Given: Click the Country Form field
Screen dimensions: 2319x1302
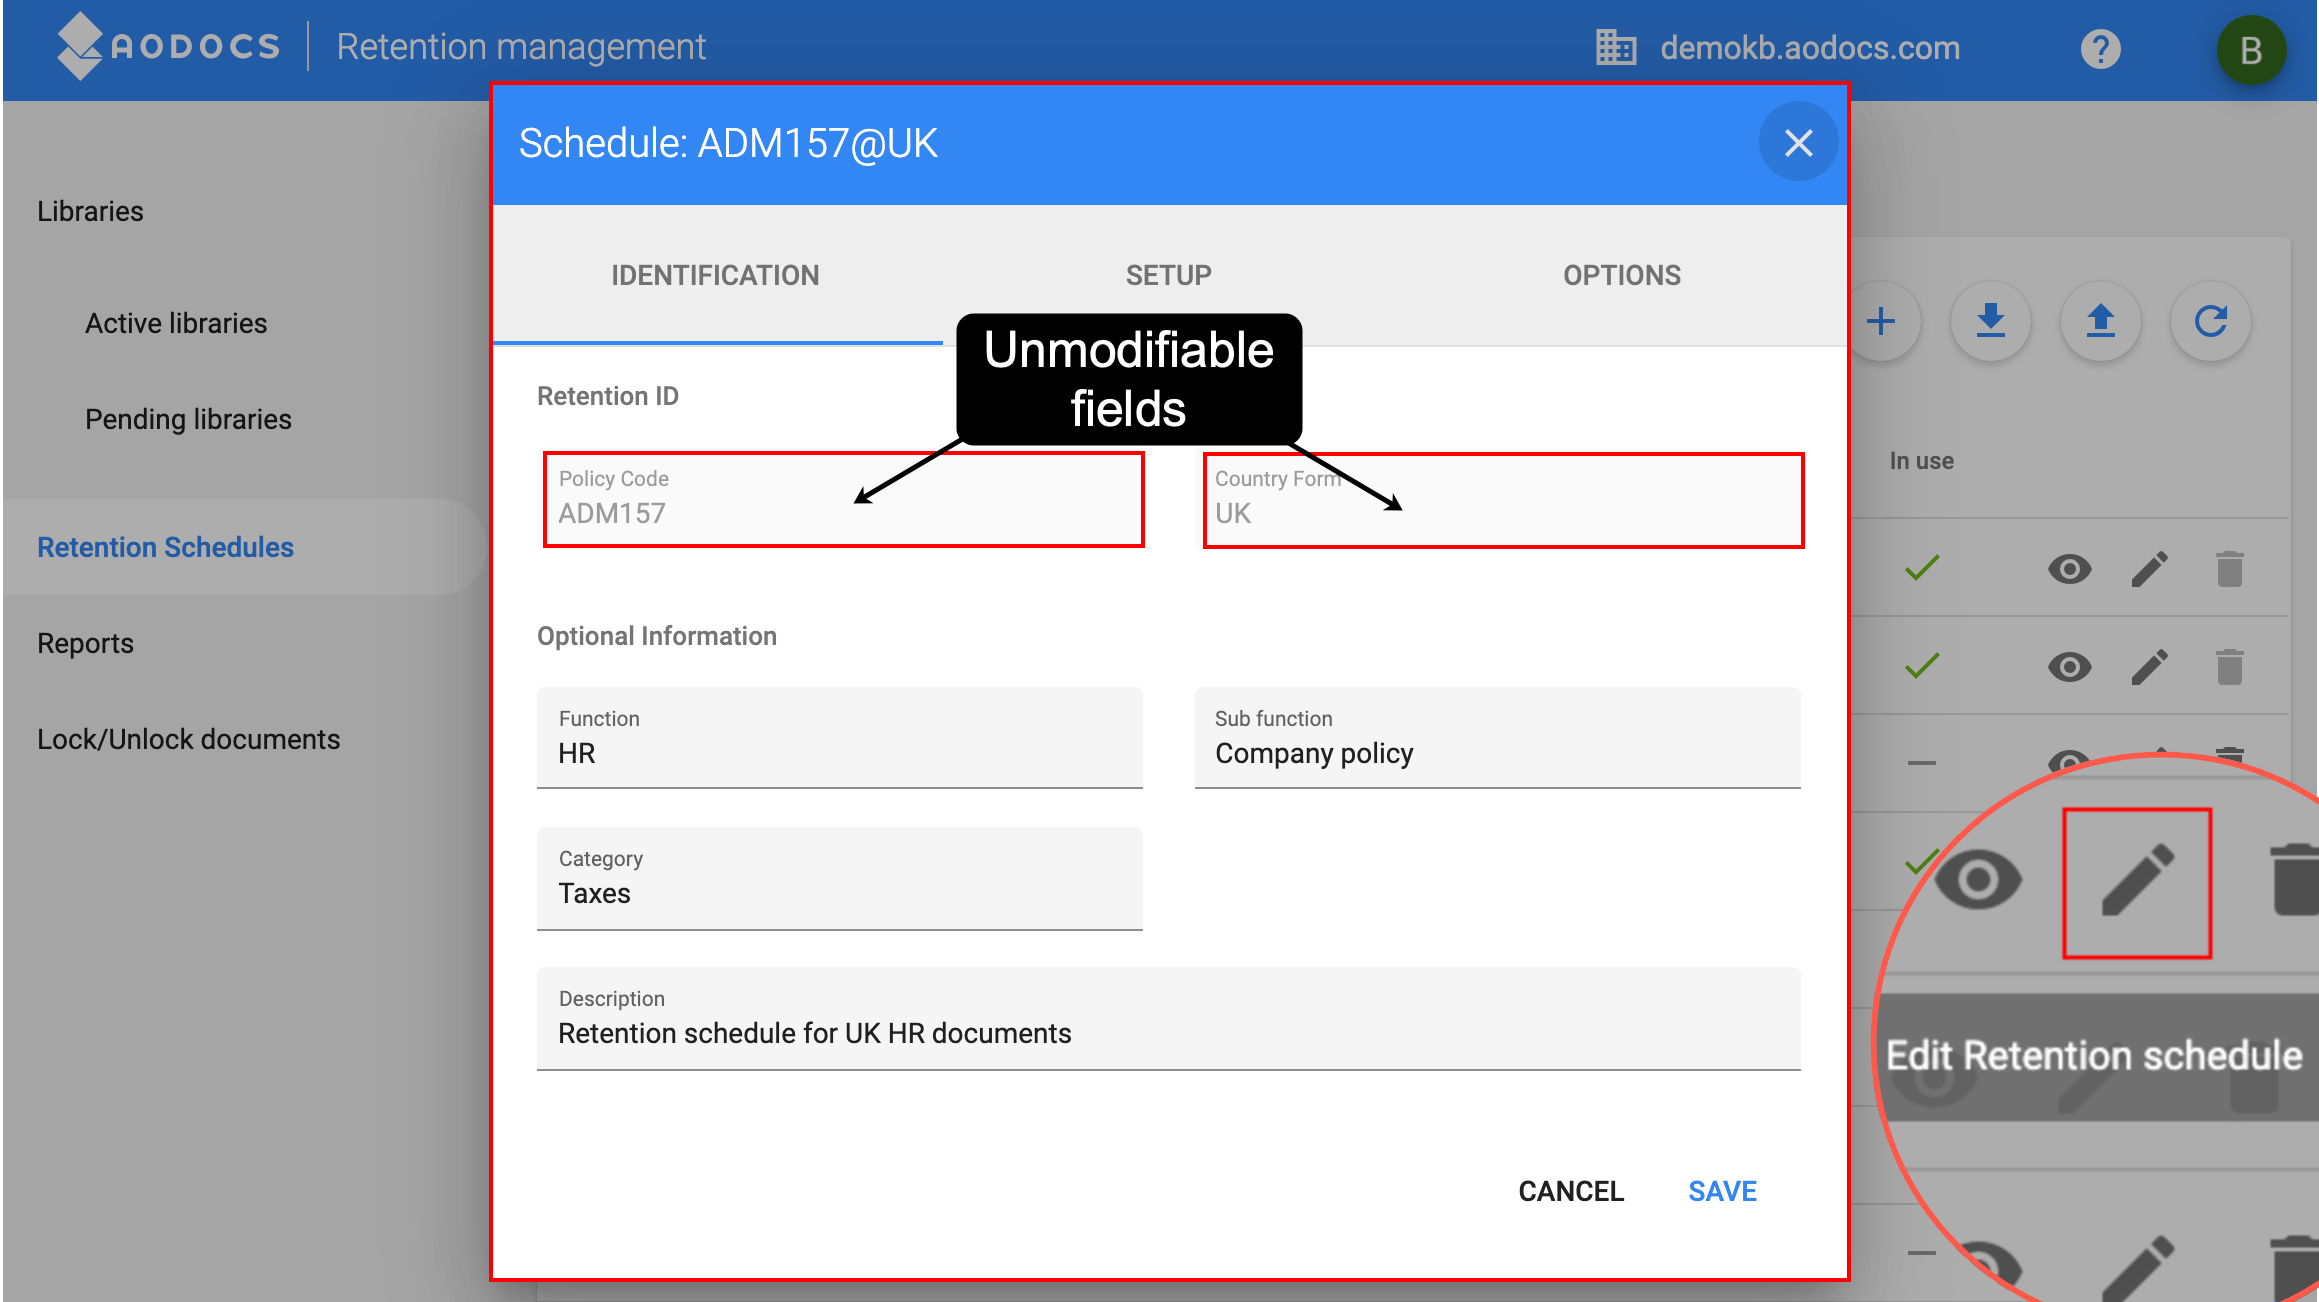Looking at the screenshot, I should pyautogui.click(x=1503, y=500).
